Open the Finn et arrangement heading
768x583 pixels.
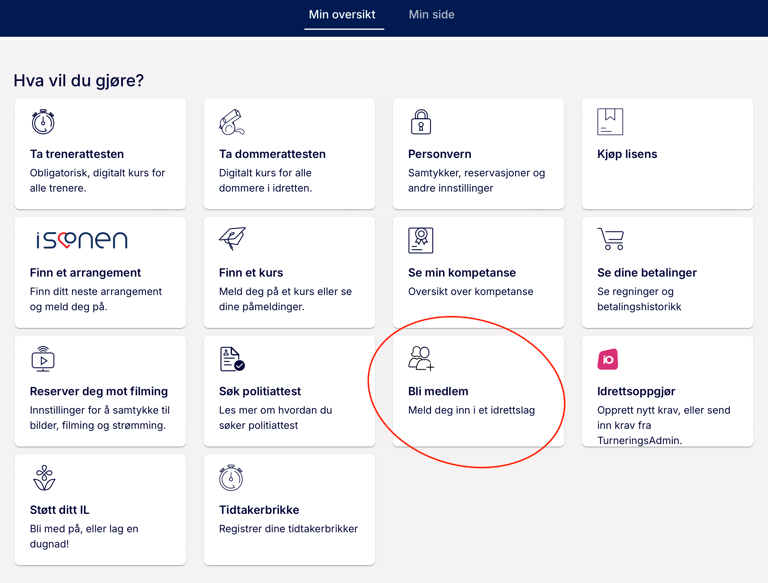click(85, 272)
